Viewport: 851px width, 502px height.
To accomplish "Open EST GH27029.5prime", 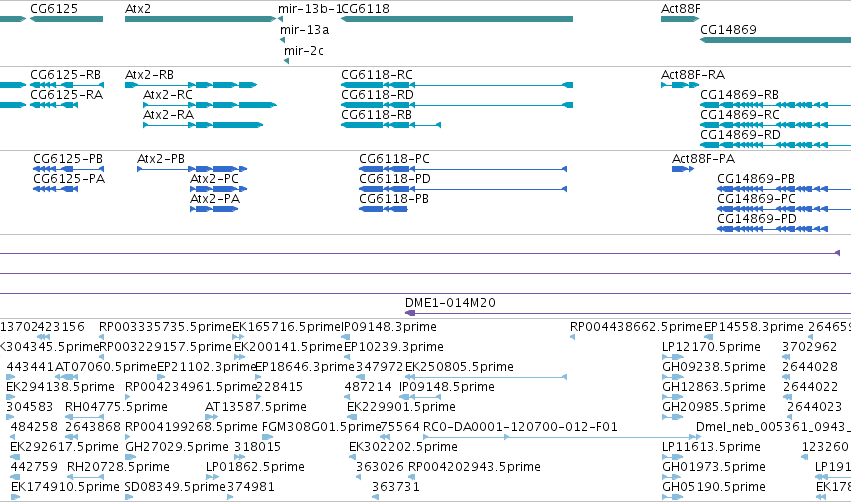I will [x=176, y=447].
